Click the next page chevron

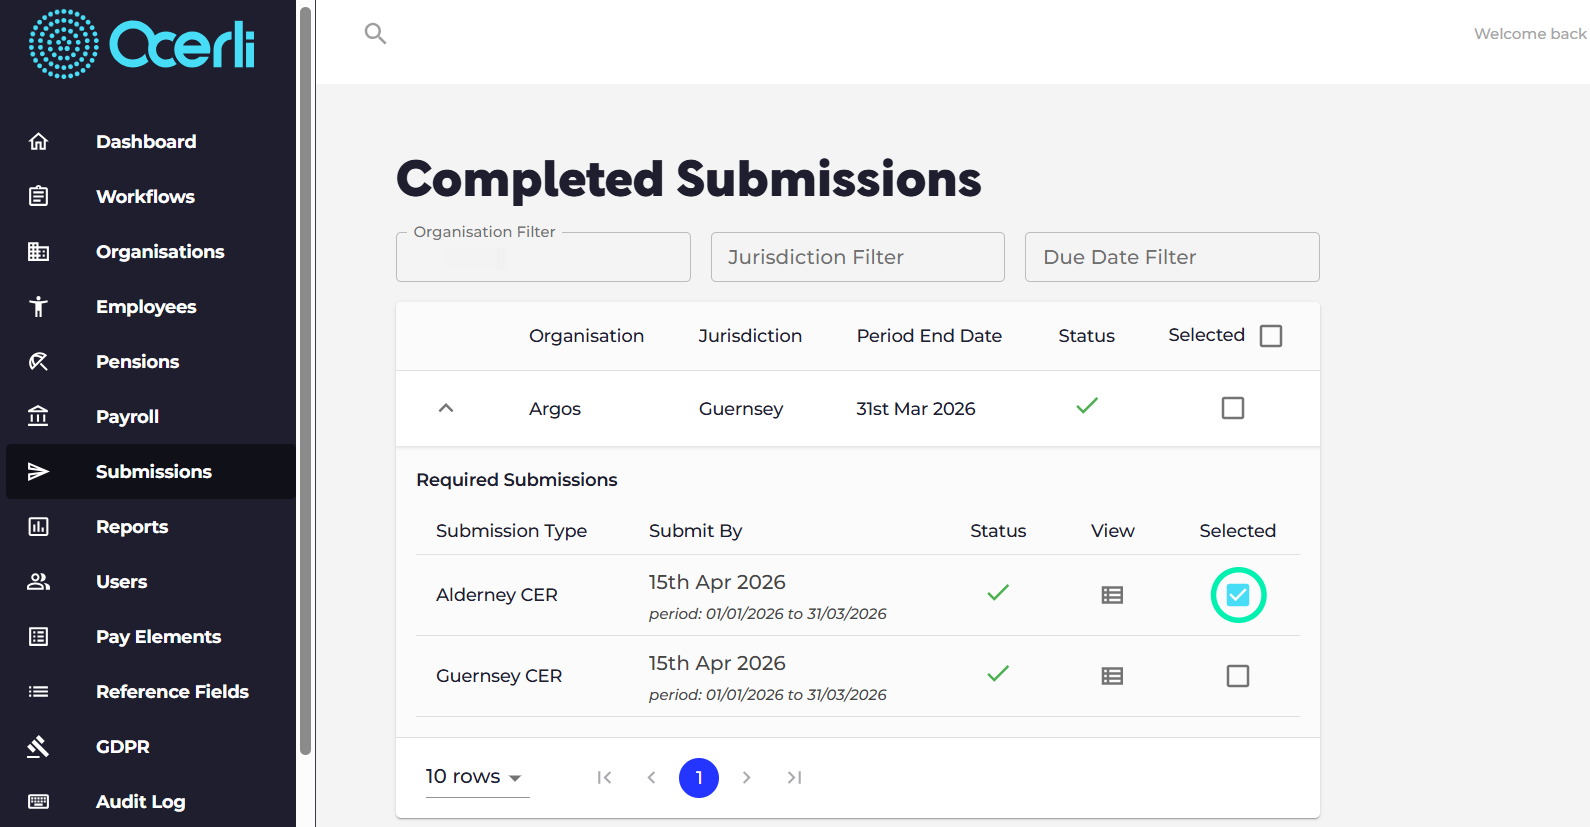click(746, 777)
